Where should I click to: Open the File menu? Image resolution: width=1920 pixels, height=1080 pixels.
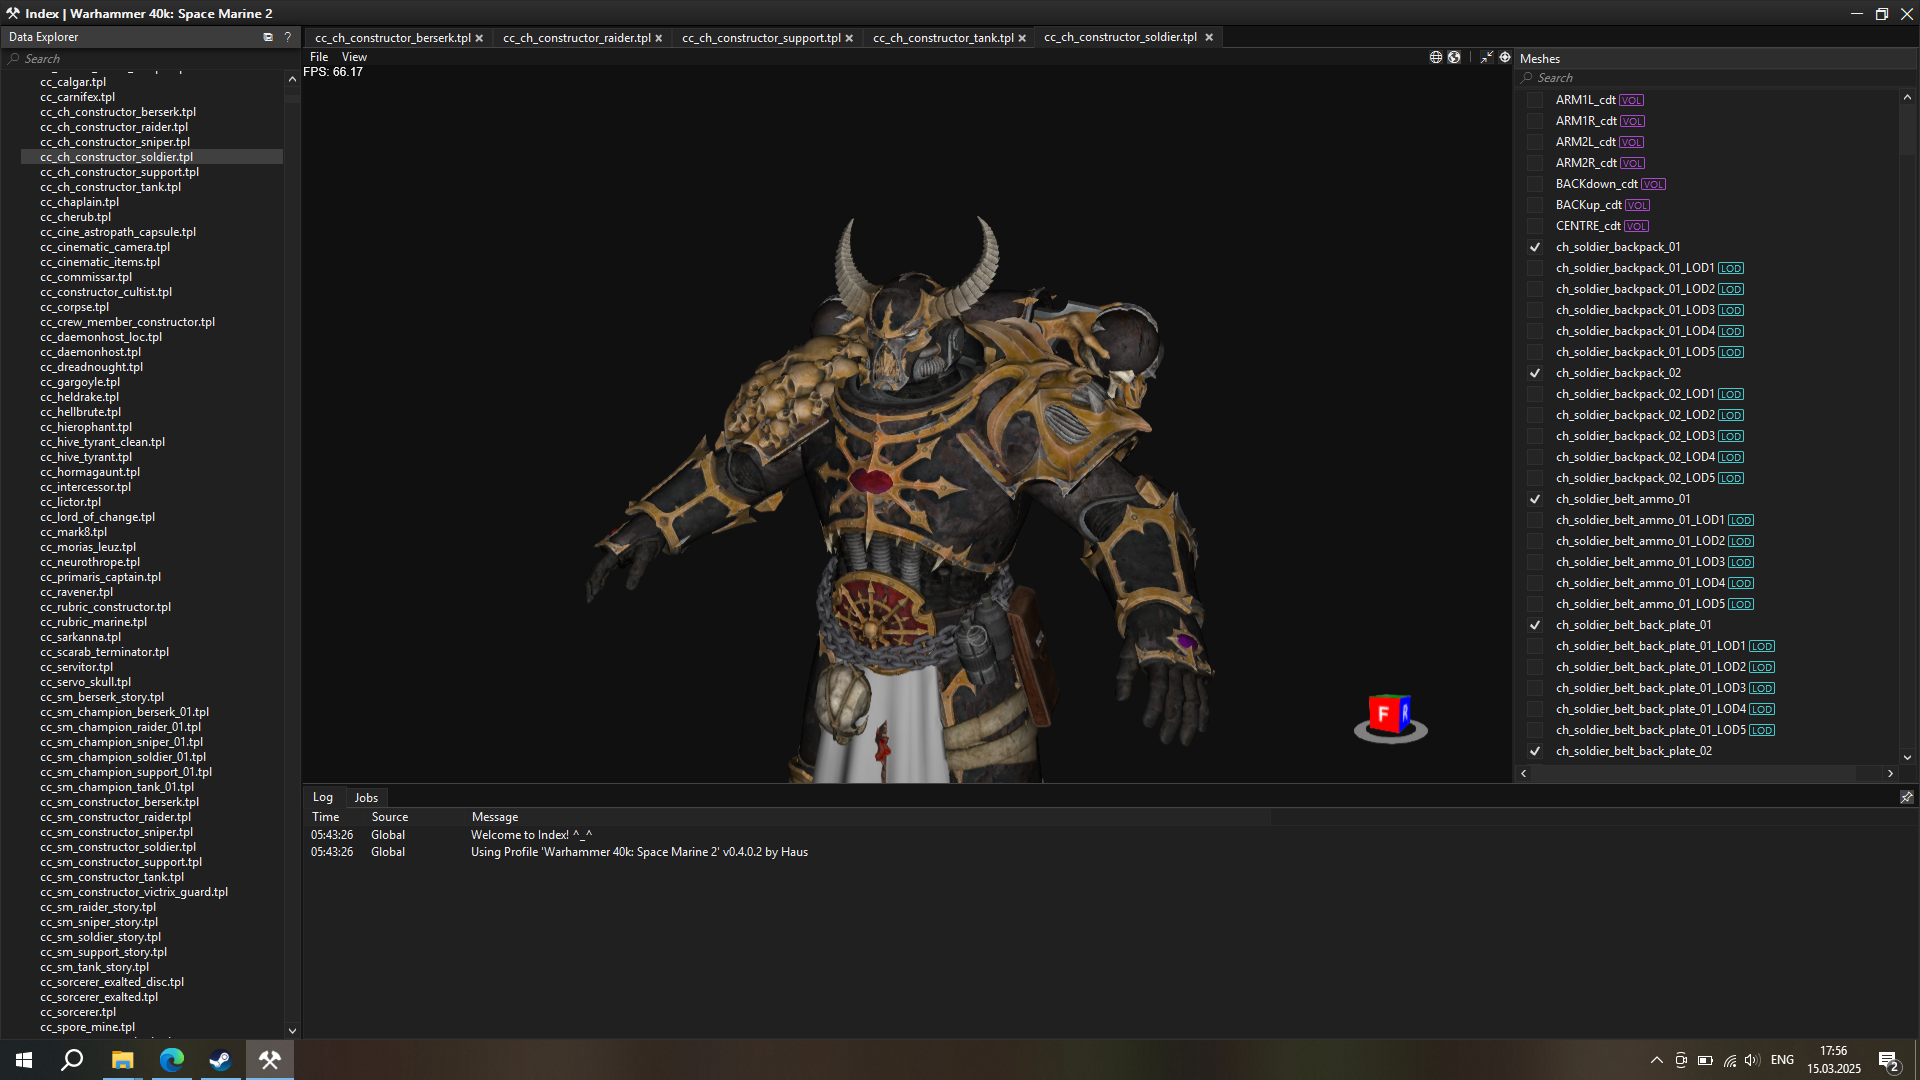point(319,57)
